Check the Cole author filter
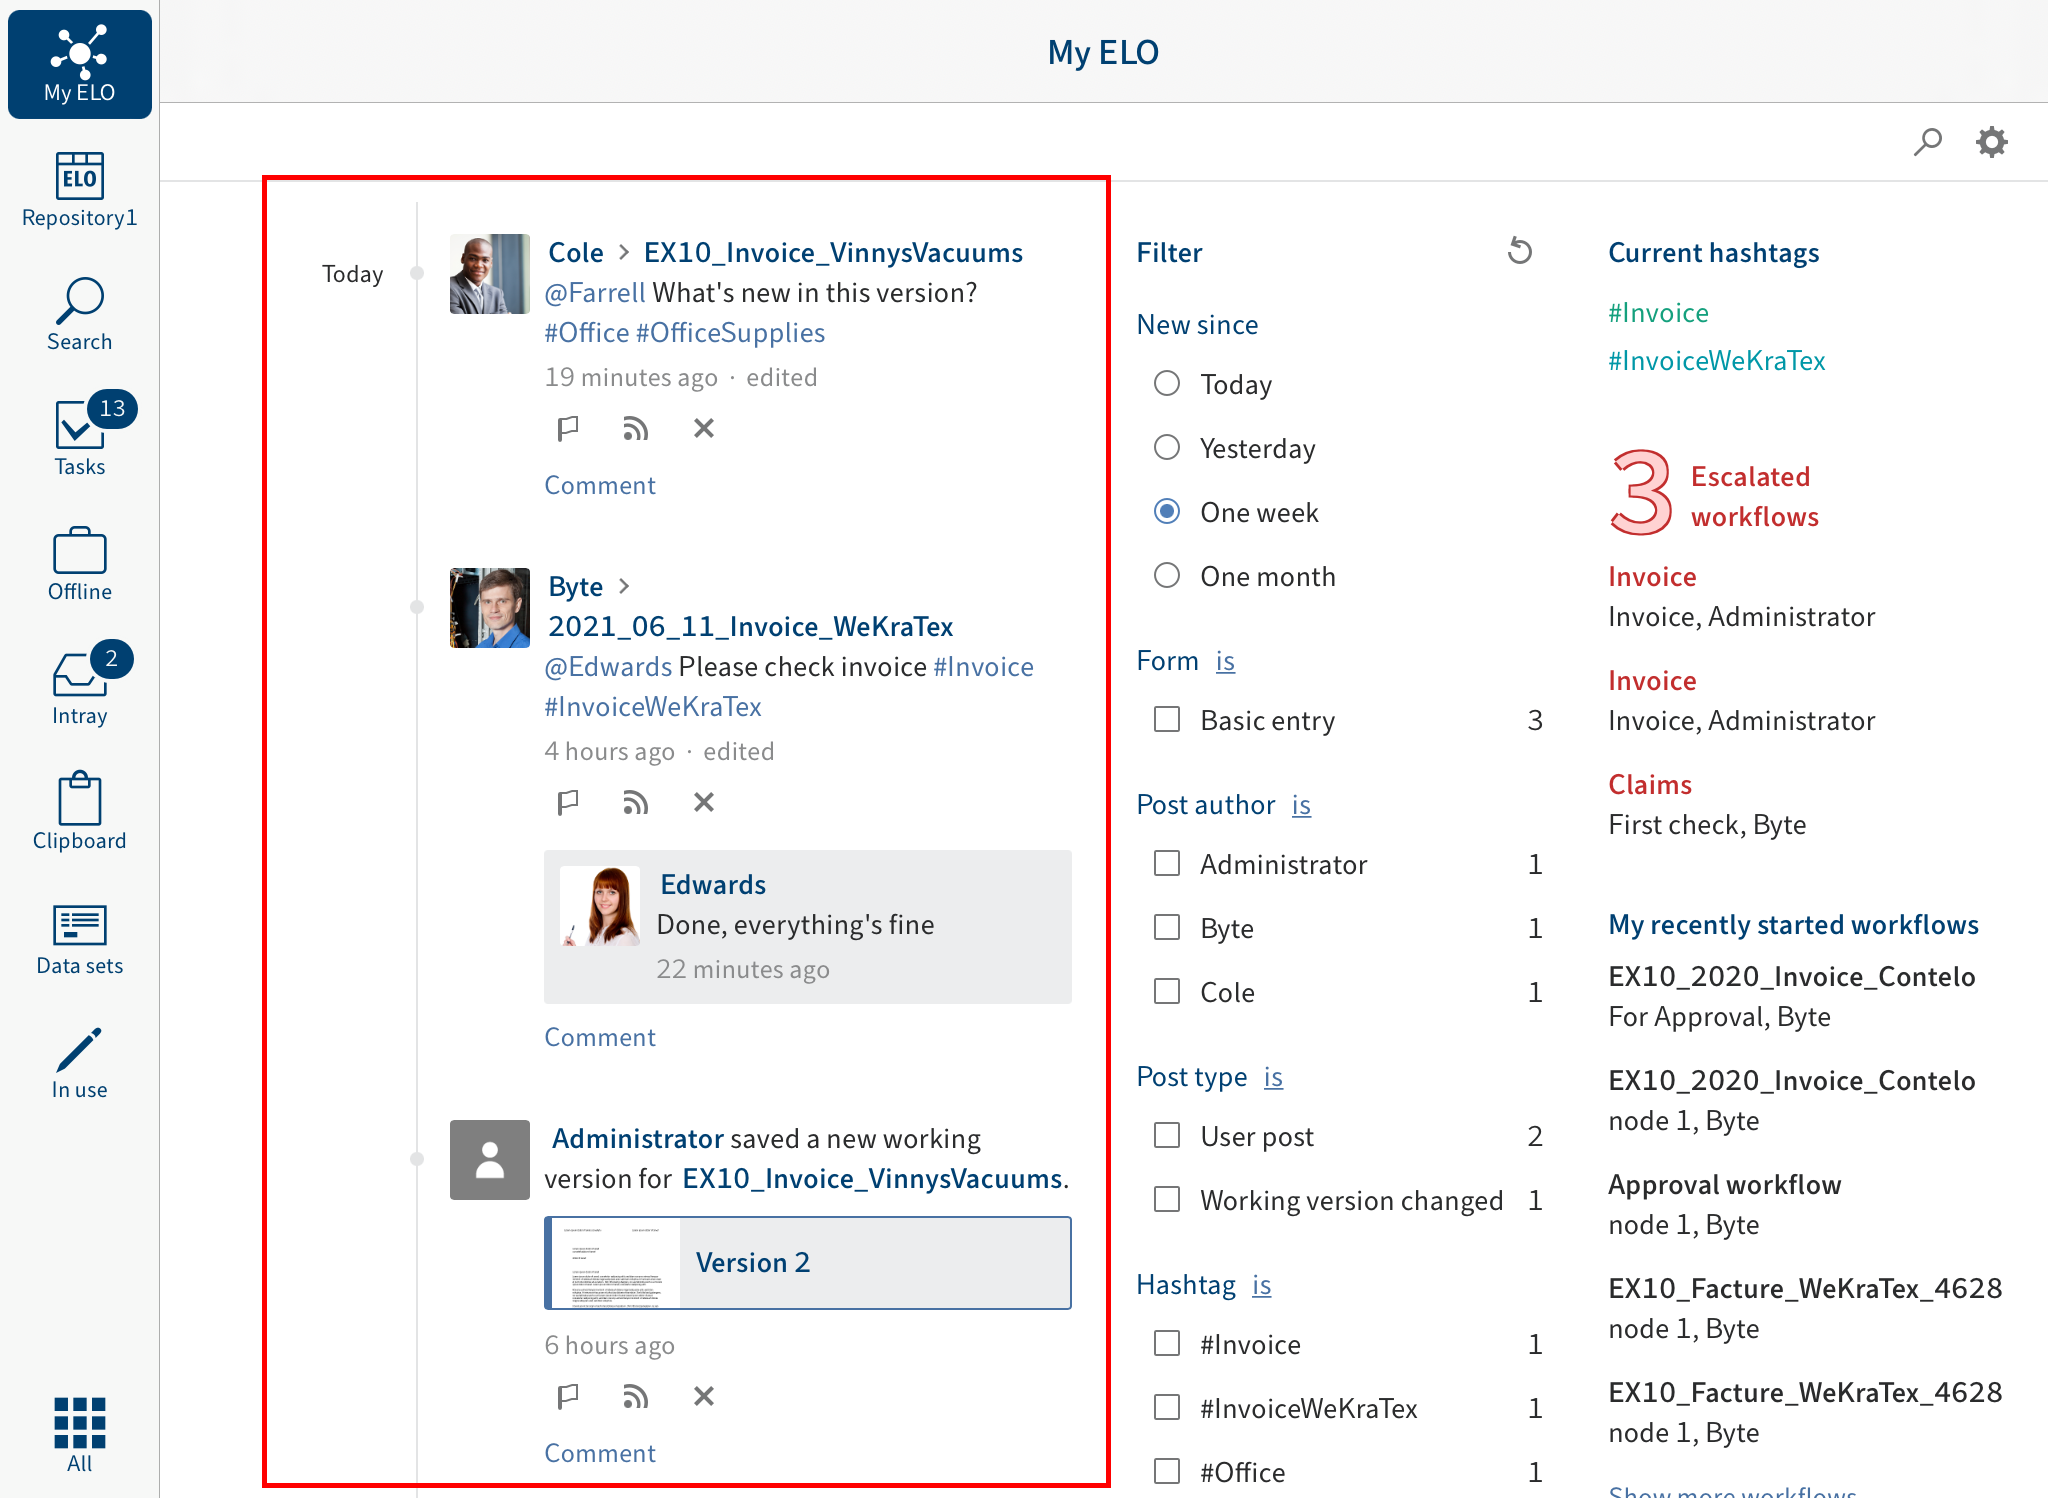Viewport: 2048px width, 1498px height. click(x=1167, y=992)
